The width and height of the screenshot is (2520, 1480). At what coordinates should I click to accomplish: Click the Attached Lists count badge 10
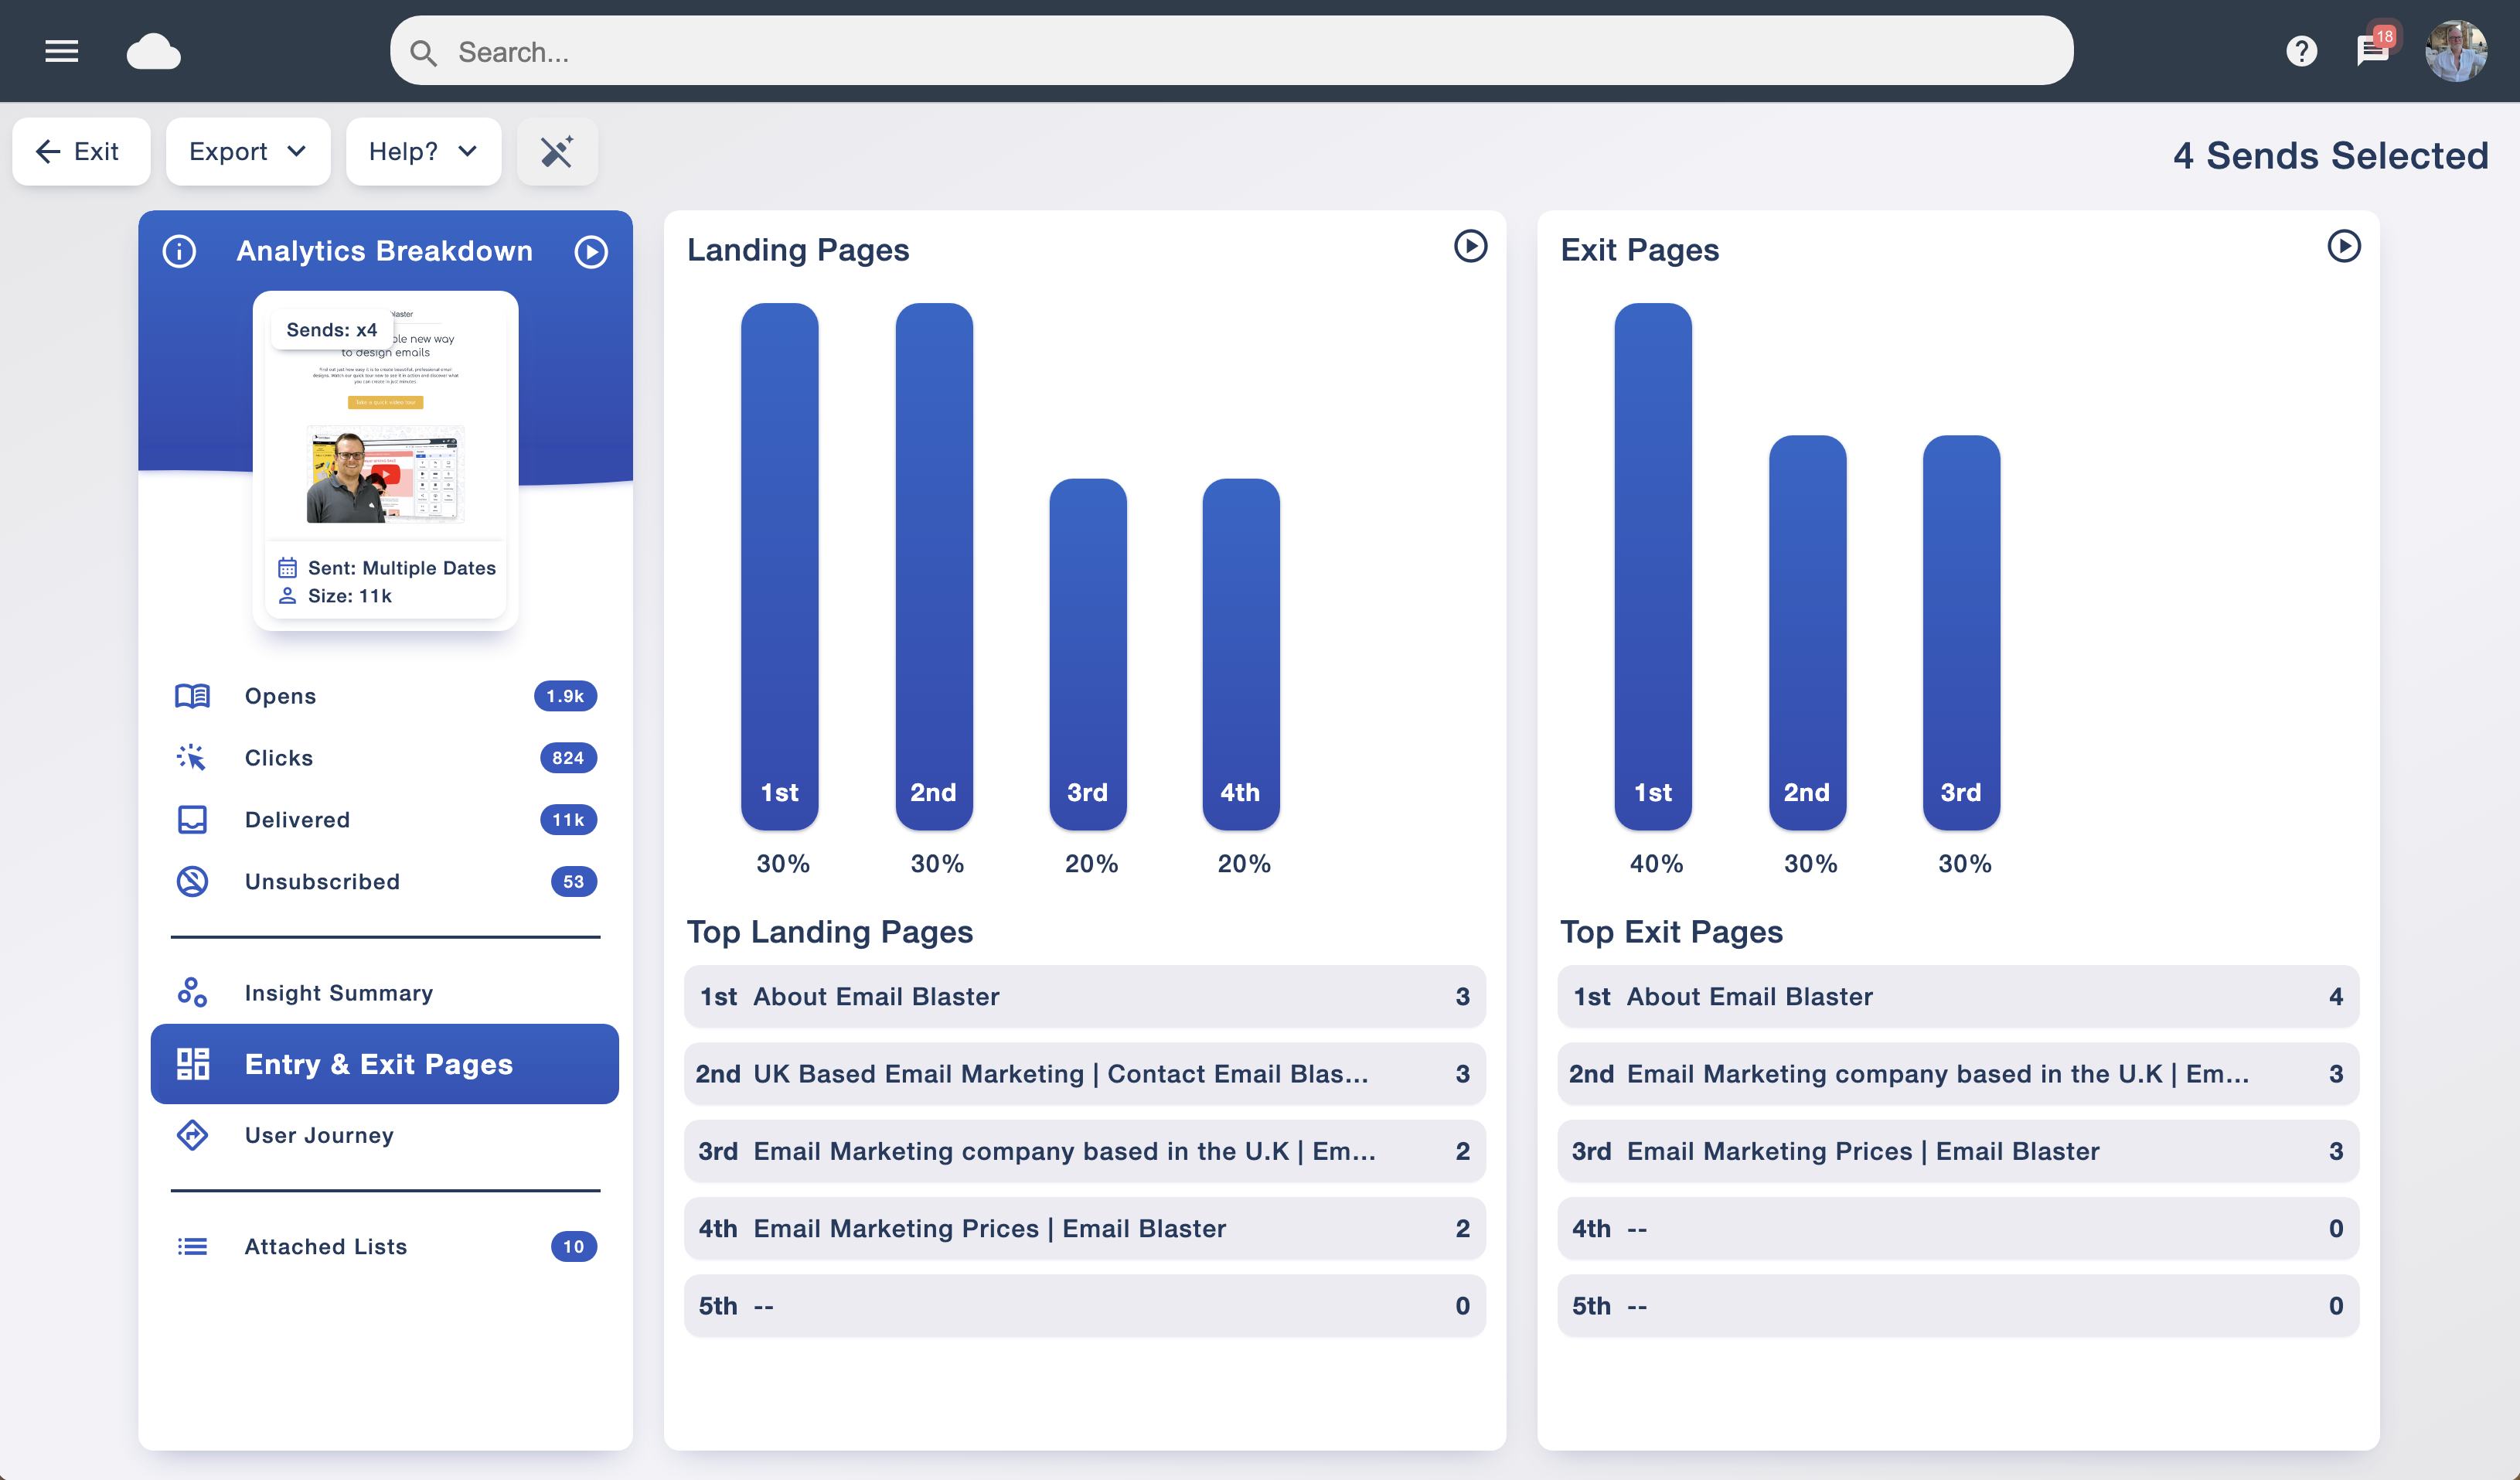click(x=573, y=1246)
